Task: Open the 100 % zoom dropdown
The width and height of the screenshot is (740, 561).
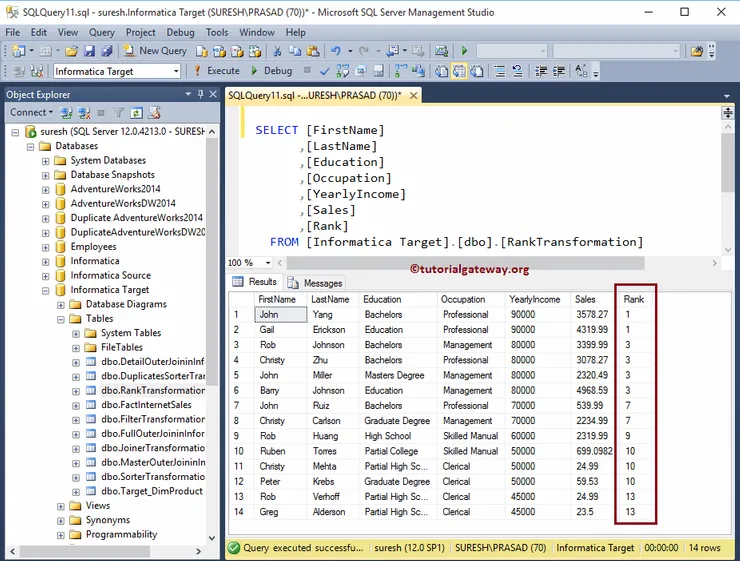Action: click(268, 263)
